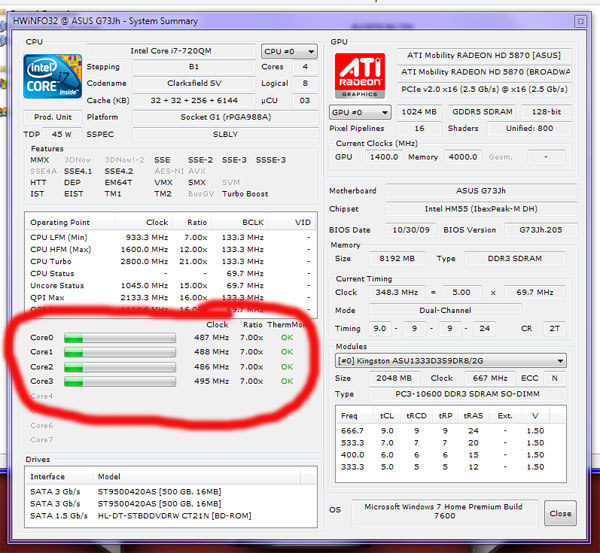Click the Model column header in Drives
Screen dimensions: 600x553
pos(197,476)
